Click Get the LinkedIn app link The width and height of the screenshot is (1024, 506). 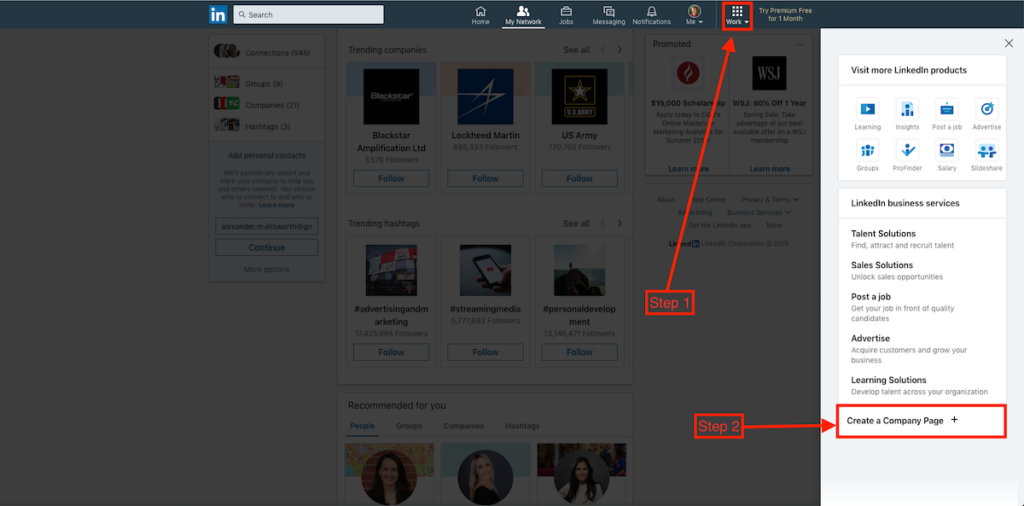click(720, 225)
